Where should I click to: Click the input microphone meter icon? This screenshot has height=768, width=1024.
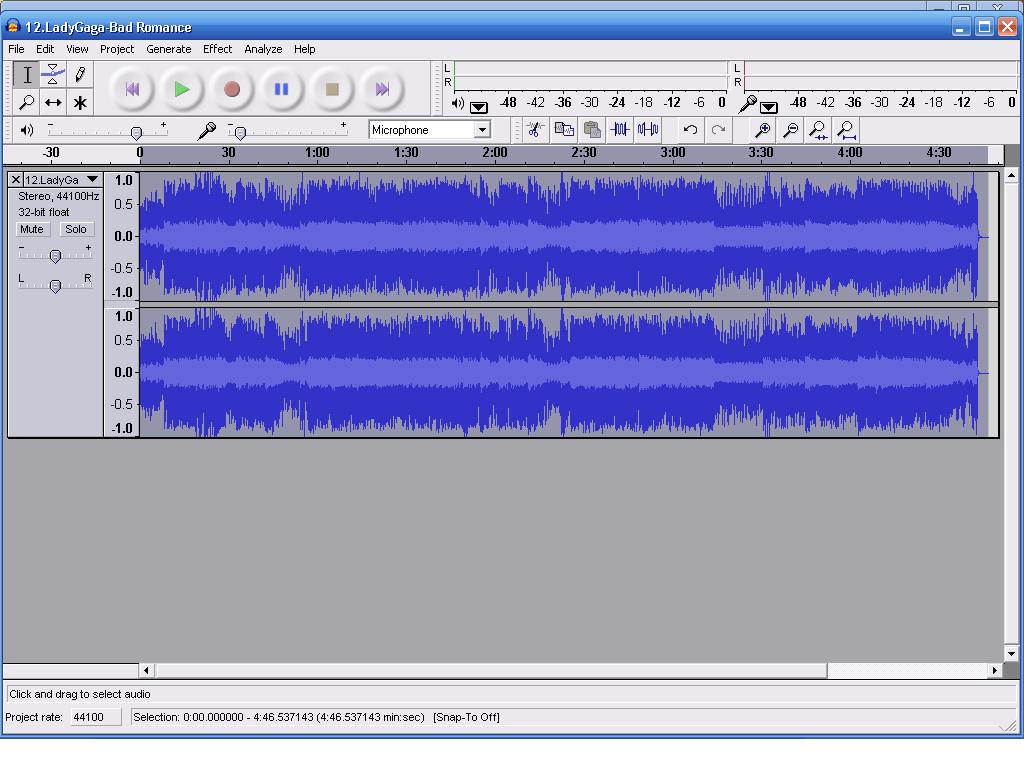tap(748, 103)
